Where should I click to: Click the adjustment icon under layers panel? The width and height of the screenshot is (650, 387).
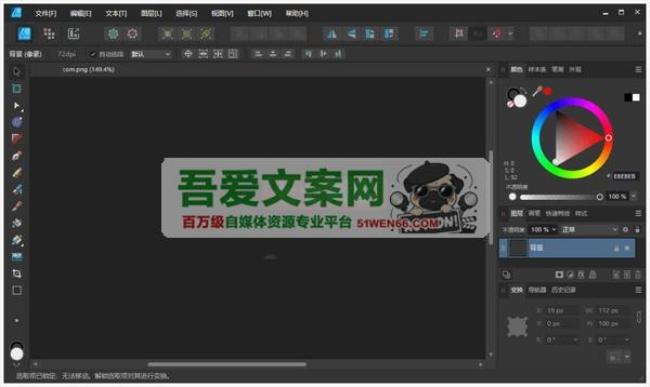pos(570,274)
